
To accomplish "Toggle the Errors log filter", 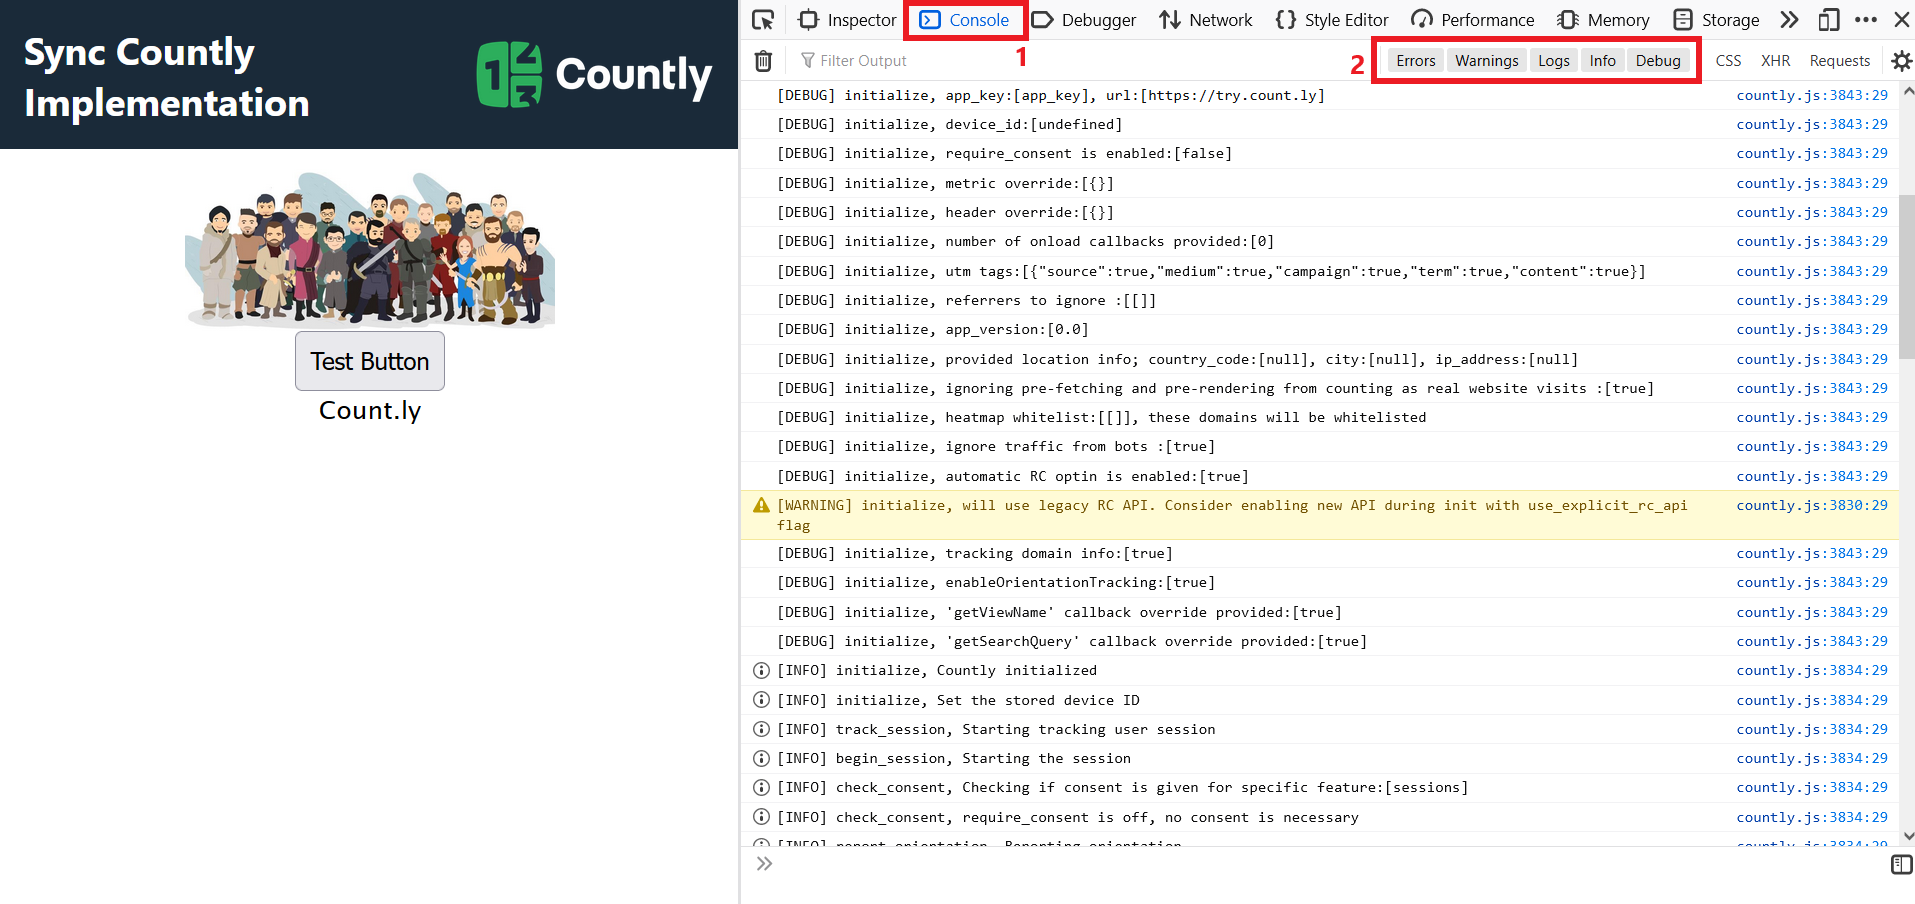I will pos(1414,60).
